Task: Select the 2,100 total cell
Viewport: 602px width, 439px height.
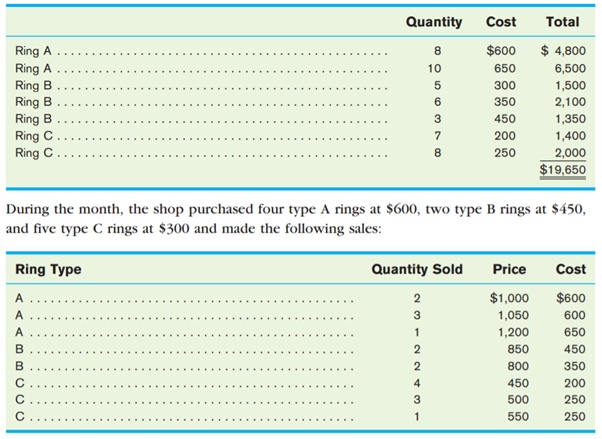Action: click(569, 102)
